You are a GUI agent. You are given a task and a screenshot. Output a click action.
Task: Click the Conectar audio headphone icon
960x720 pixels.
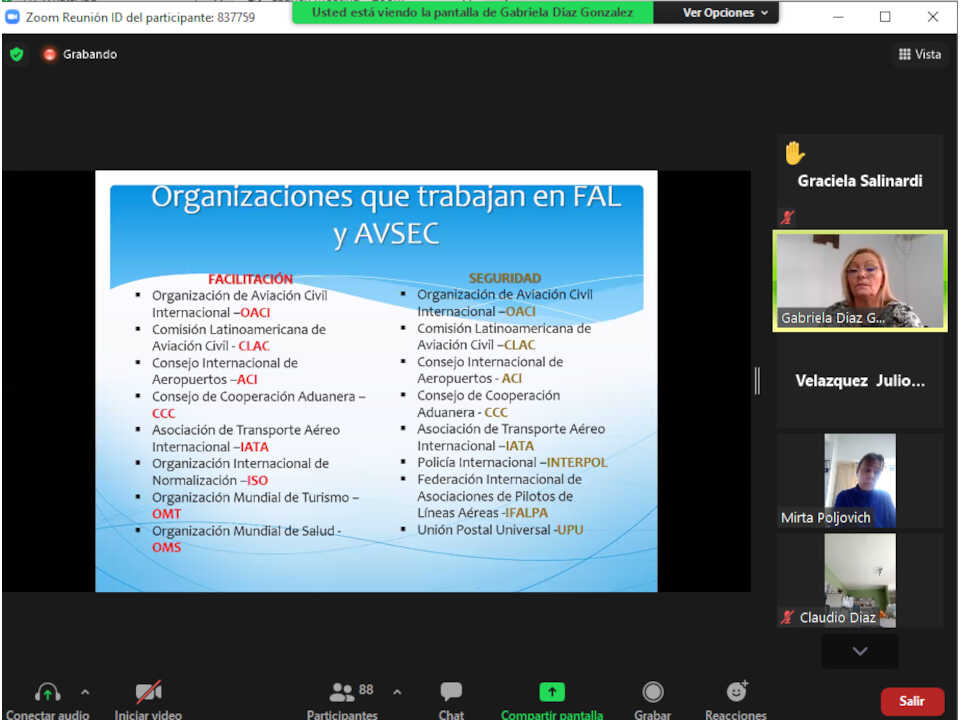[x=48, y=692]
